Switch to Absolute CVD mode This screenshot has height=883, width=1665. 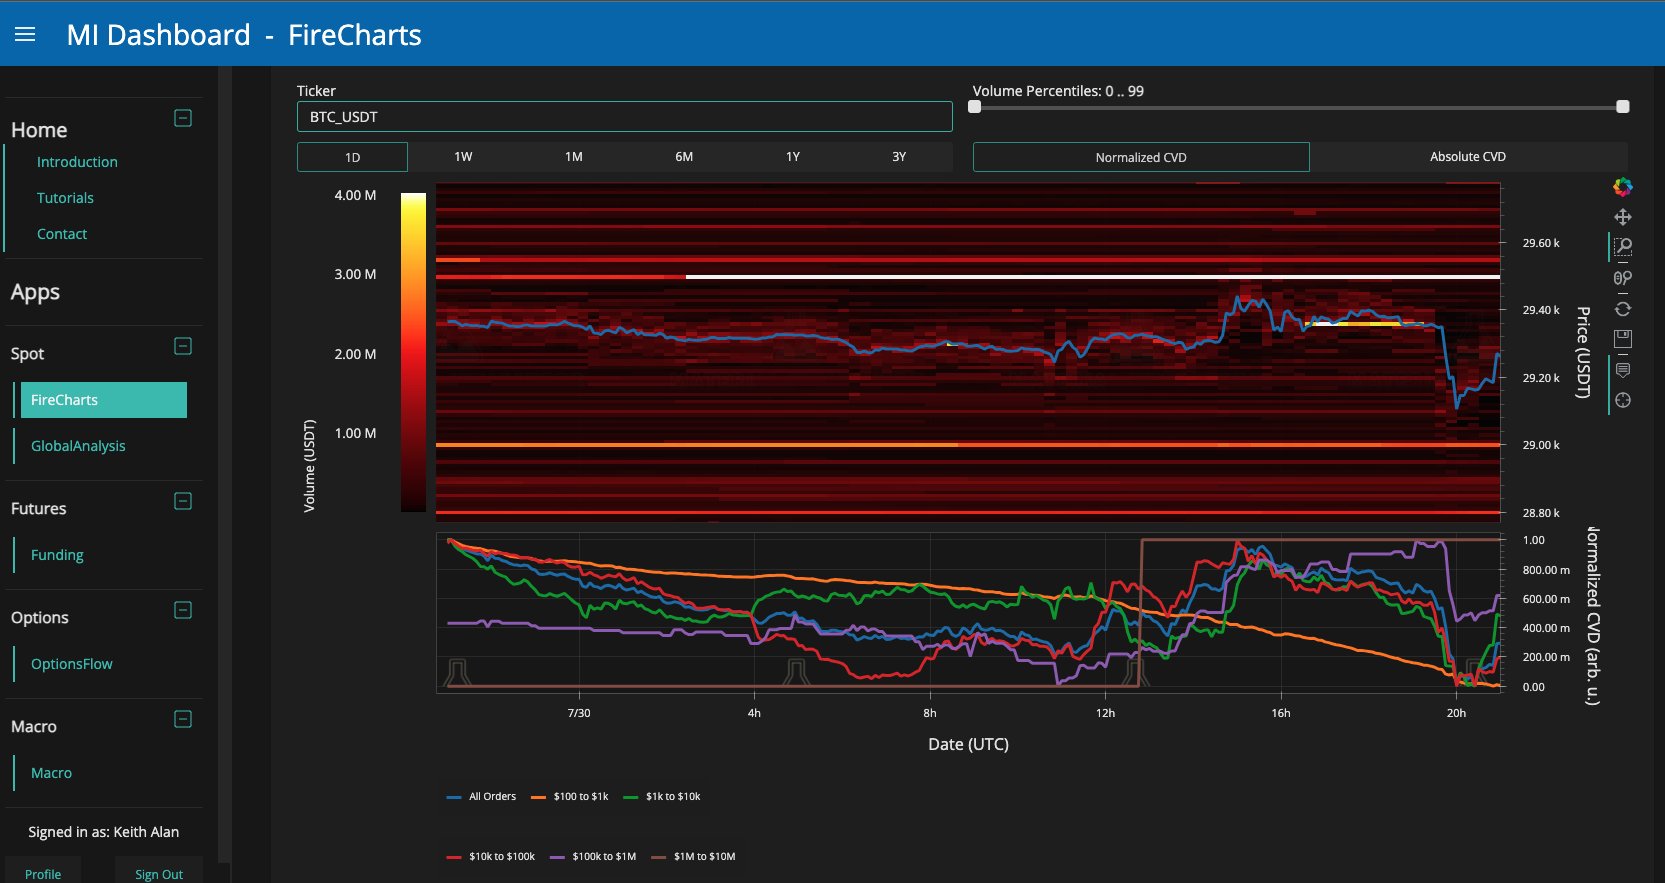[1467, 157]
